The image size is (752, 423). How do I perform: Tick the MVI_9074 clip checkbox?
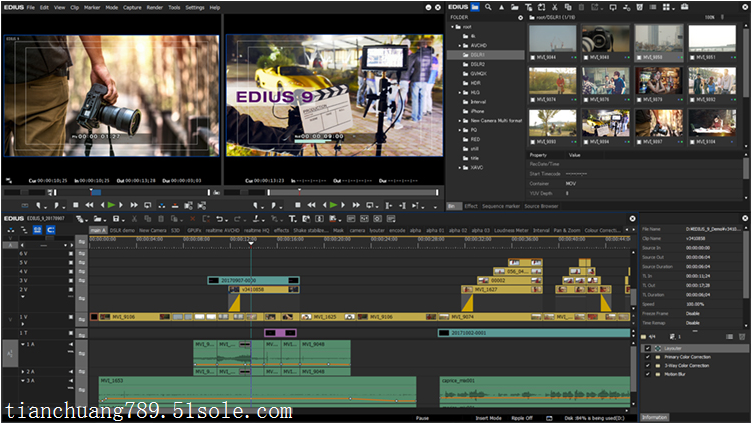(x=533, y=100)
